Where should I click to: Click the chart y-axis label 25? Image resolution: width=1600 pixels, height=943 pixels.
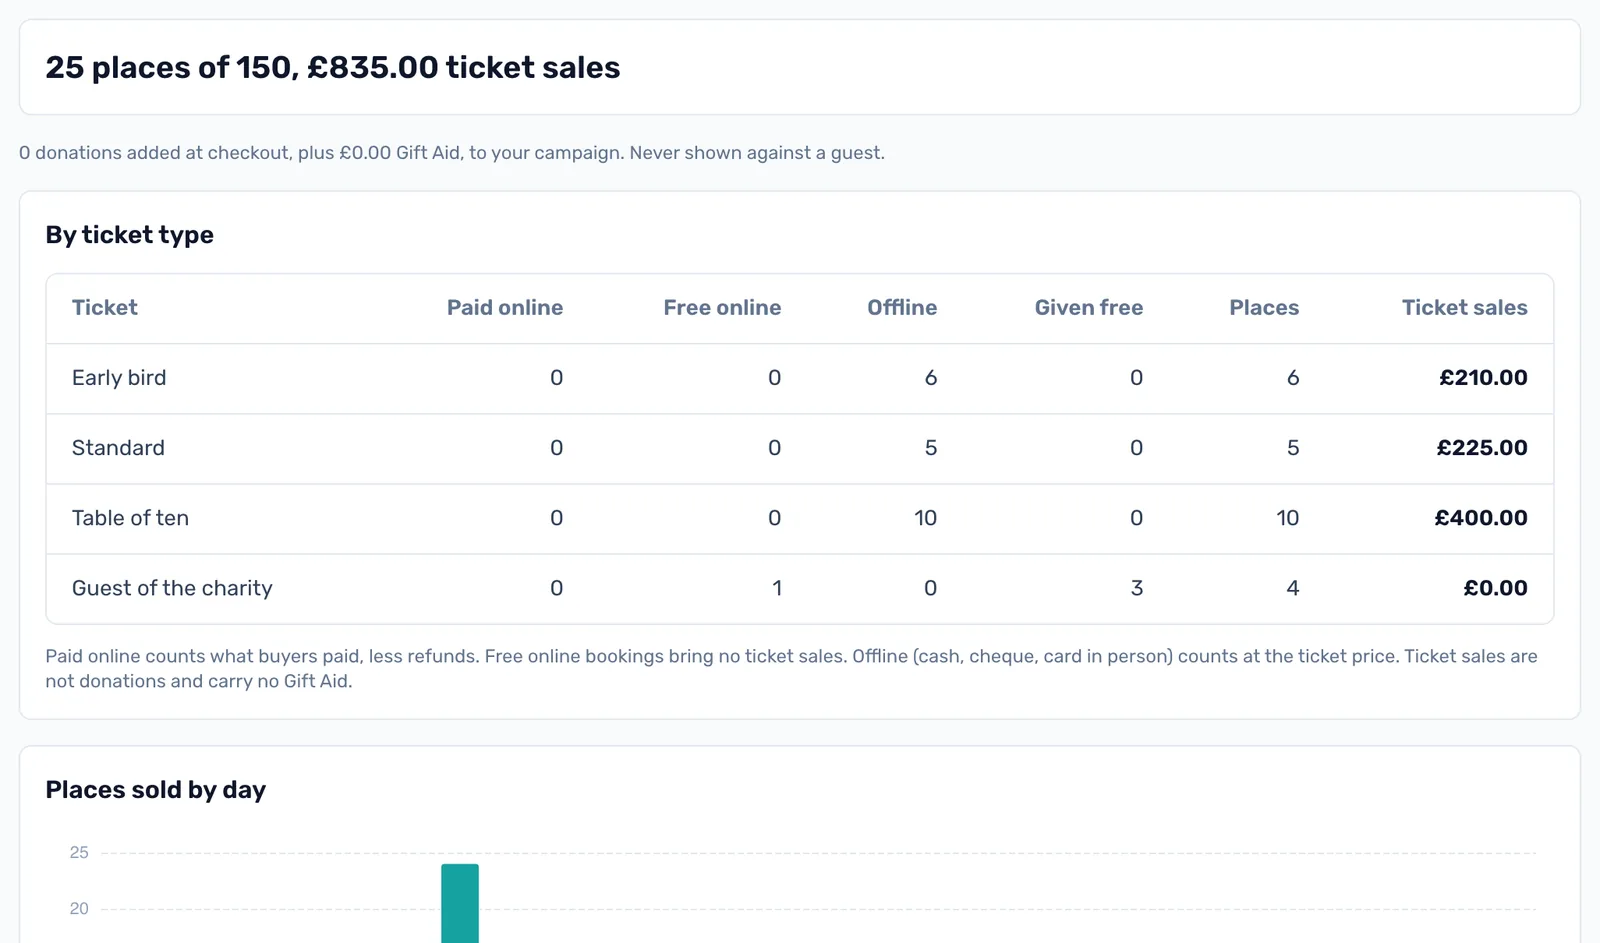79,853
